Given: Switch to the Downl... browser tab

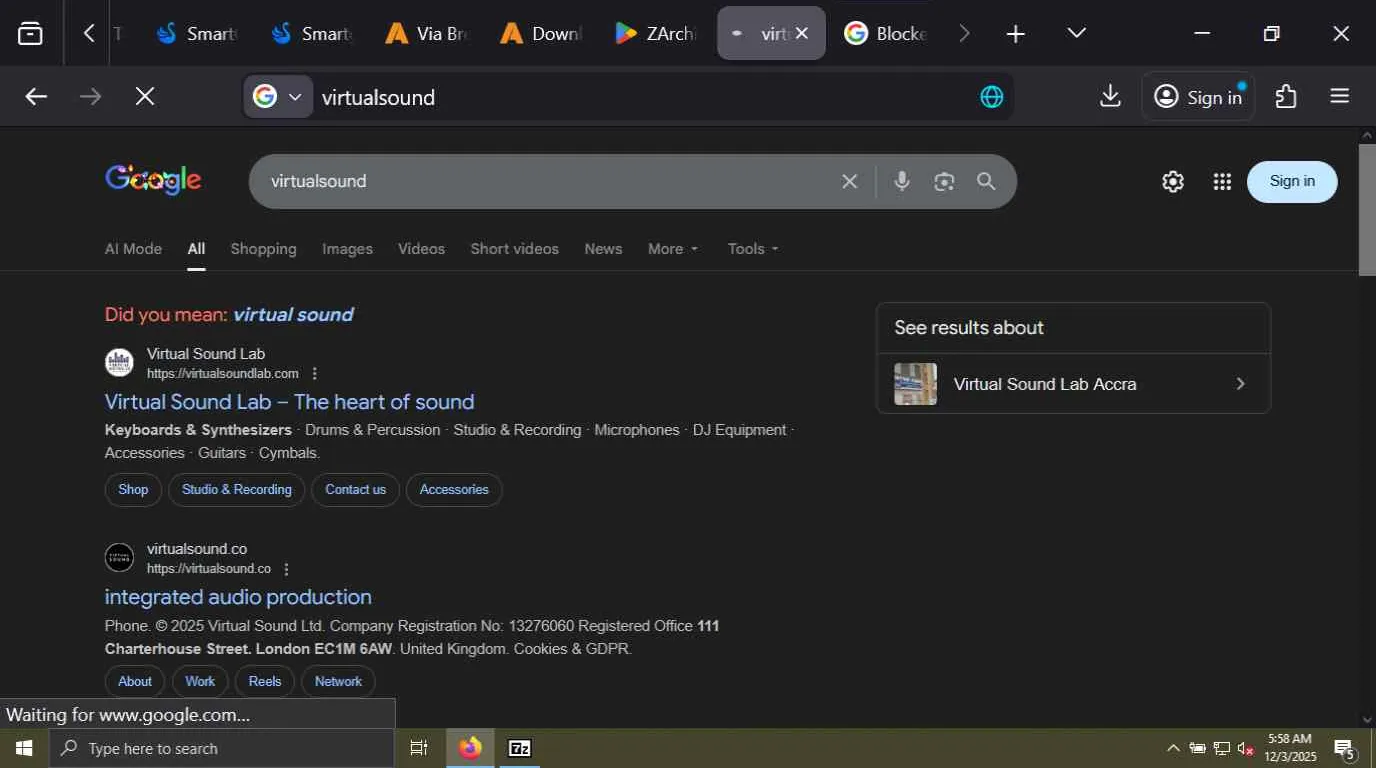Looking at the screenshot, I should [x=541, y=34].
